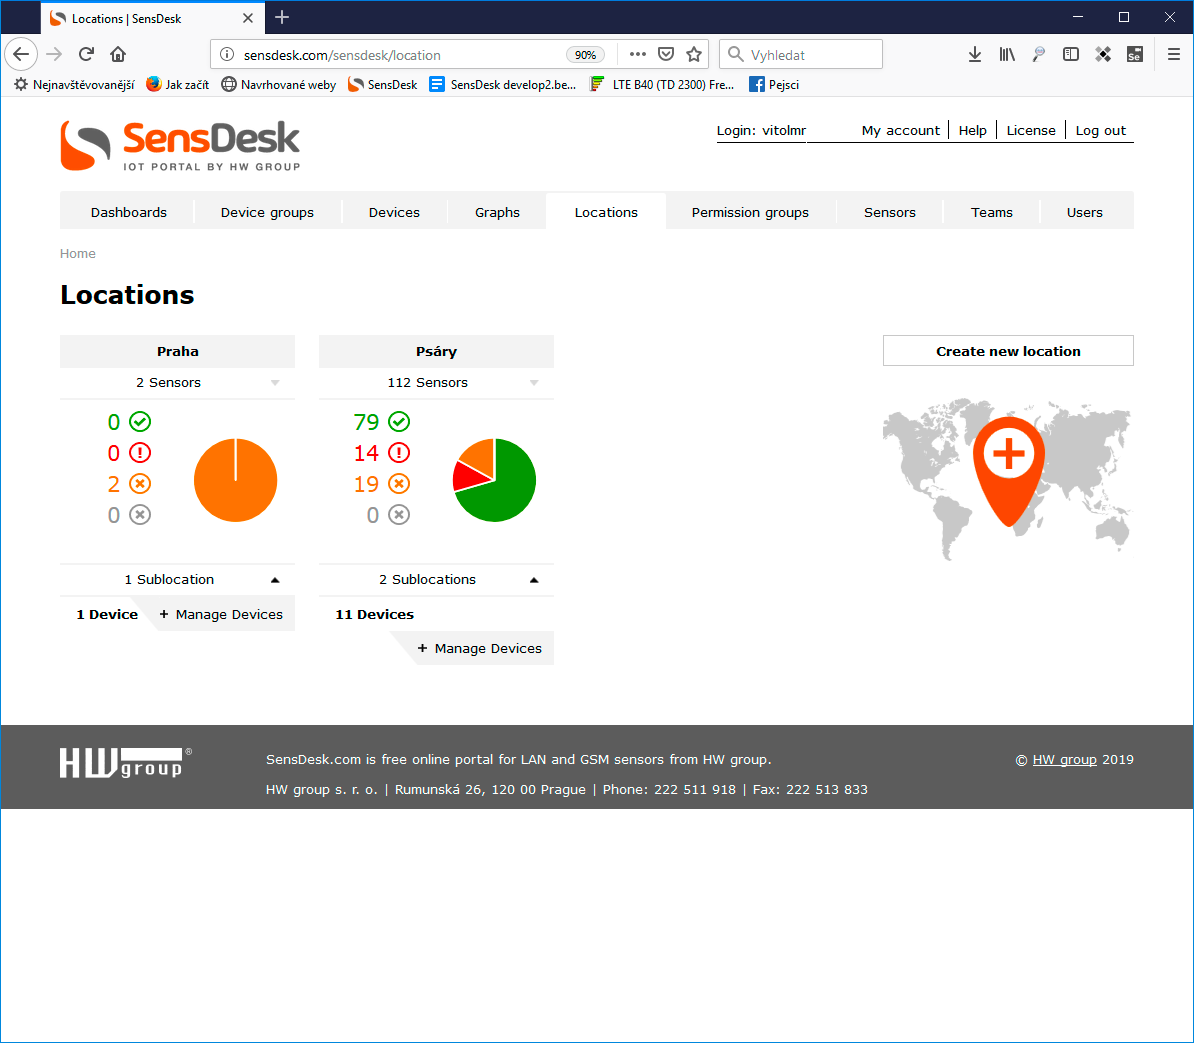The height and width of the screenshot is (1043, 1194).
Task: Expand the 112 Sensors dropdown in Psáry
Action: click(x=534, y=383)
